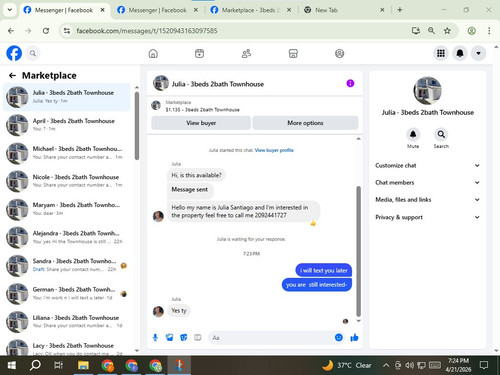
Task: Click the 'Hi, is this available?' message bubble
Action: click(196, 175)
